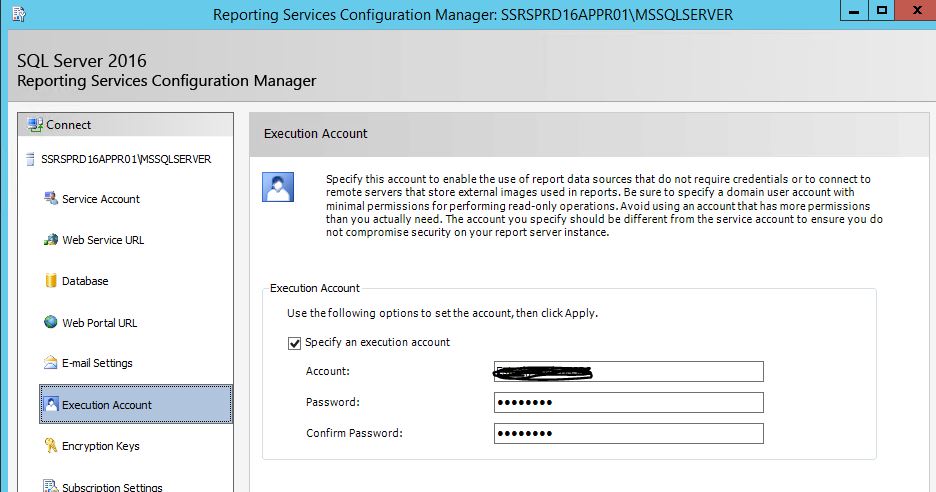Click the Subscription Settings icon
Viewport: 936px width, 492px height.
click(51, 486)
